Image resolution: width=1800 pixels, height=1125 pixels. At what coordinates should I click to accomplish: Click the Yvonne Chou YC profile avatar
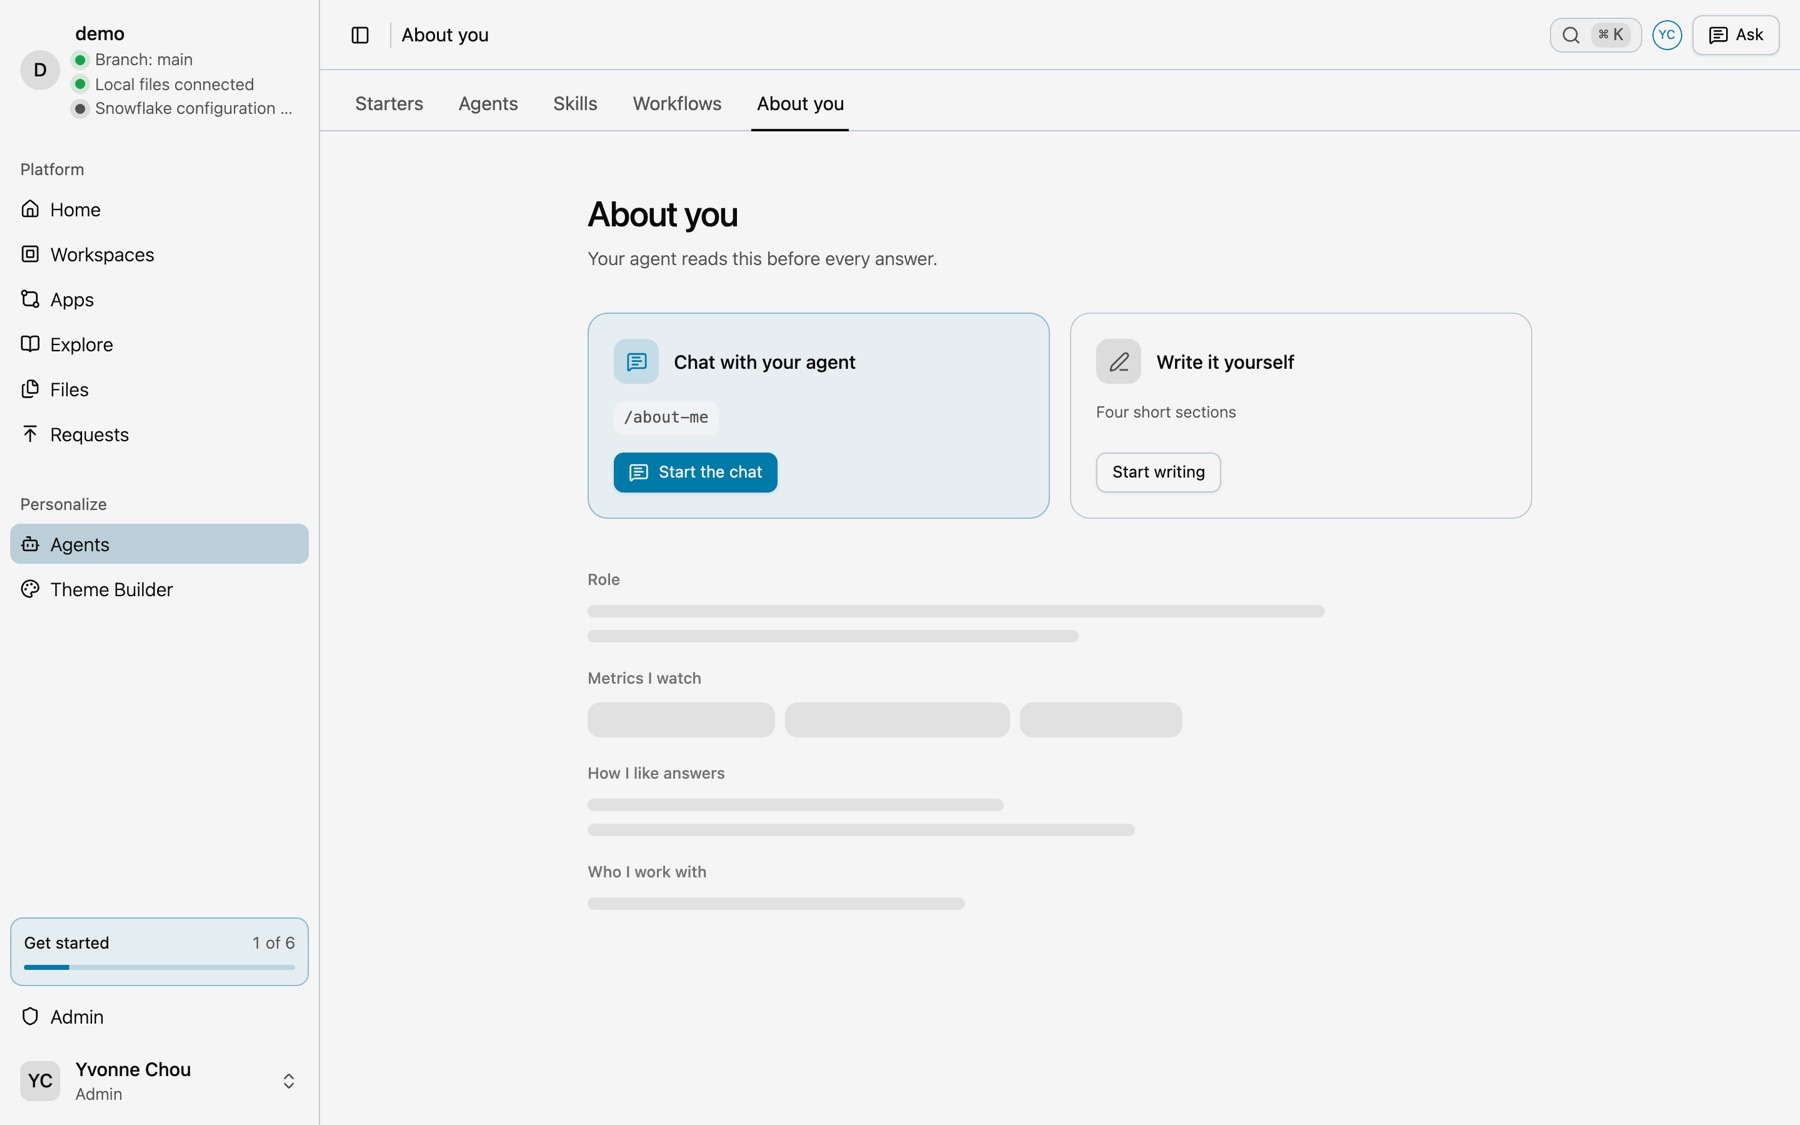coord(40,1081)
